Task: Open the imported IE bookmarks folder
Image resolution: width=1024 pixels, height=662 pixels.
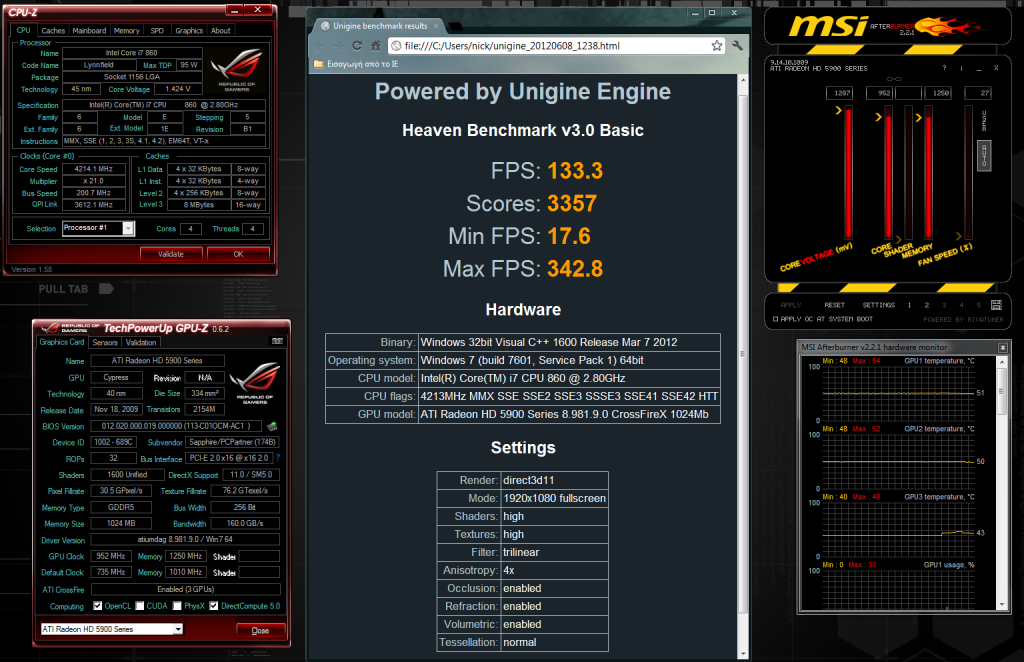Action: pyautogui.click(x=356, y=64)
